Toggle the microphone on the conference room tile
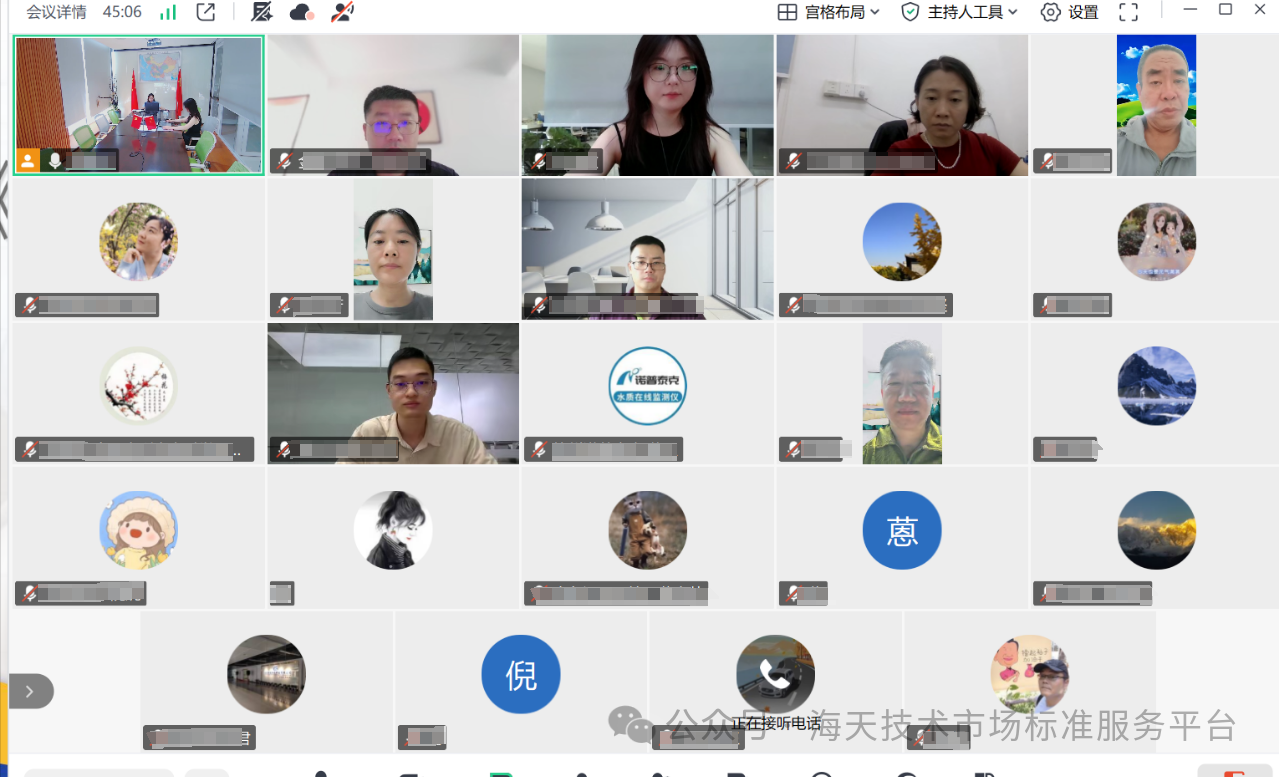 (x=55, y=160)
